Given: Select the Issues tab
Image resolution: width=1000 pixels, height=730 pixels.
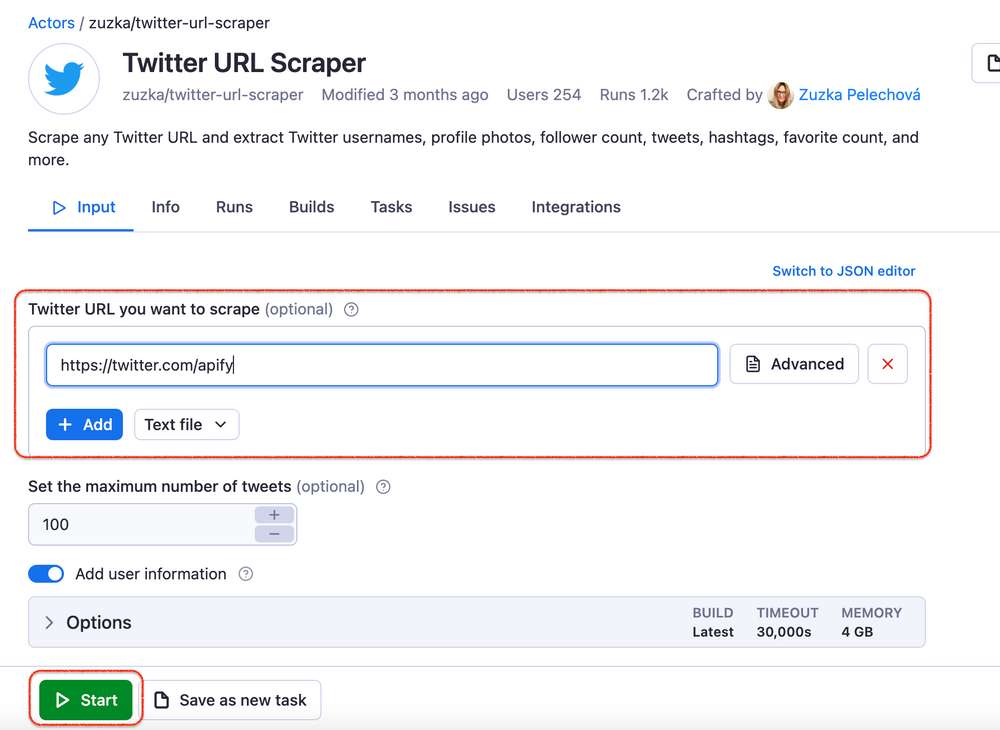Looking at the screenshot, I should point(472,207).
